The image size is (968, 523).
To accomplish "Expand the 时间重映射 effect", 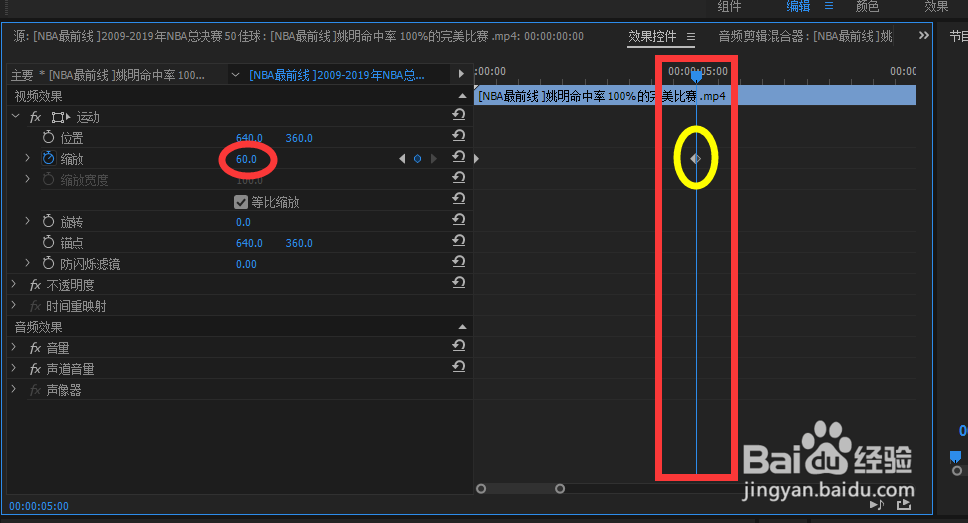I will point(14,305).
